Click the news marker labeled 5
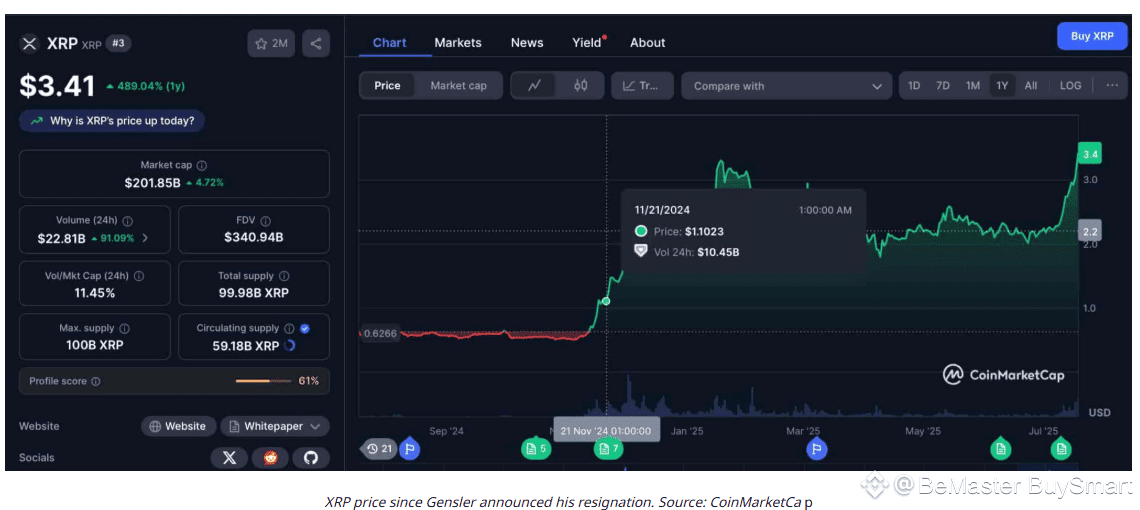Screen dimensions: 1140x510 tap(536, 449)
